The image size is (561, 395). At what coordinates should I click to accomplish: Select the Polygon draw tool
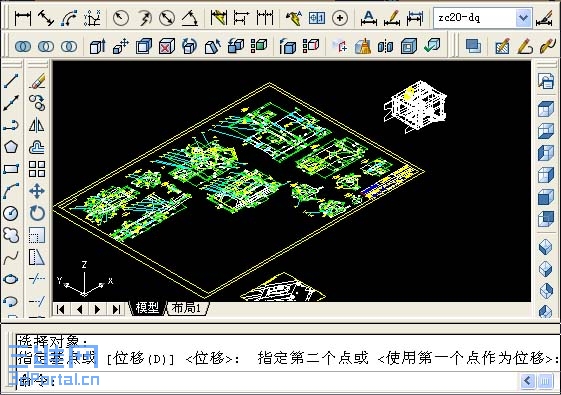coord(11,147)
